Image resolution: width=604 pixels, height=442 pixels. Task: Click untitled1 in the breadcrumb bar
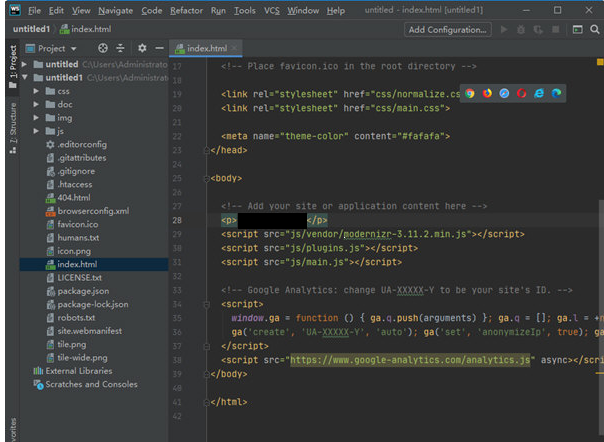(31, 29)
